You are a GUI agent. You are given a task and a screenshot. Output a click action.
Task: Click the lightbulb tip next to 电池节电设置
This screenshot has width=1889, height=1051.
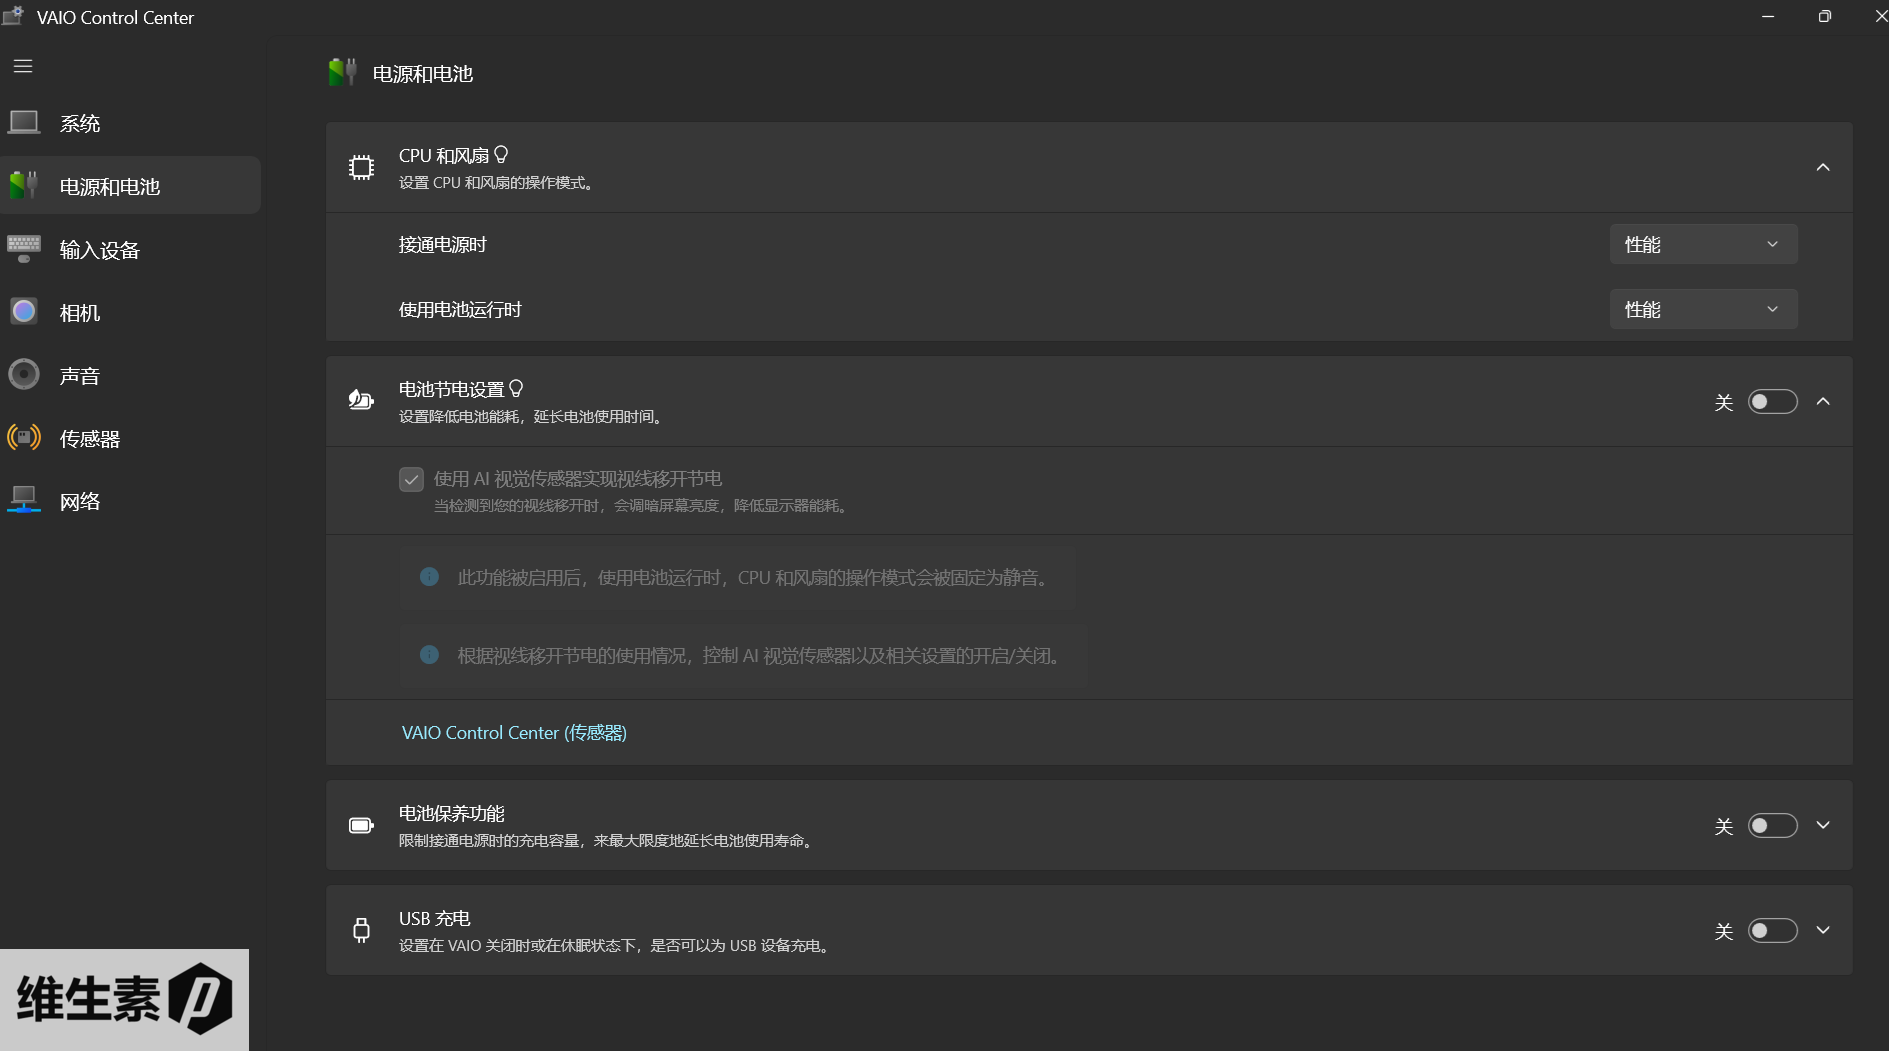(517, 389)
